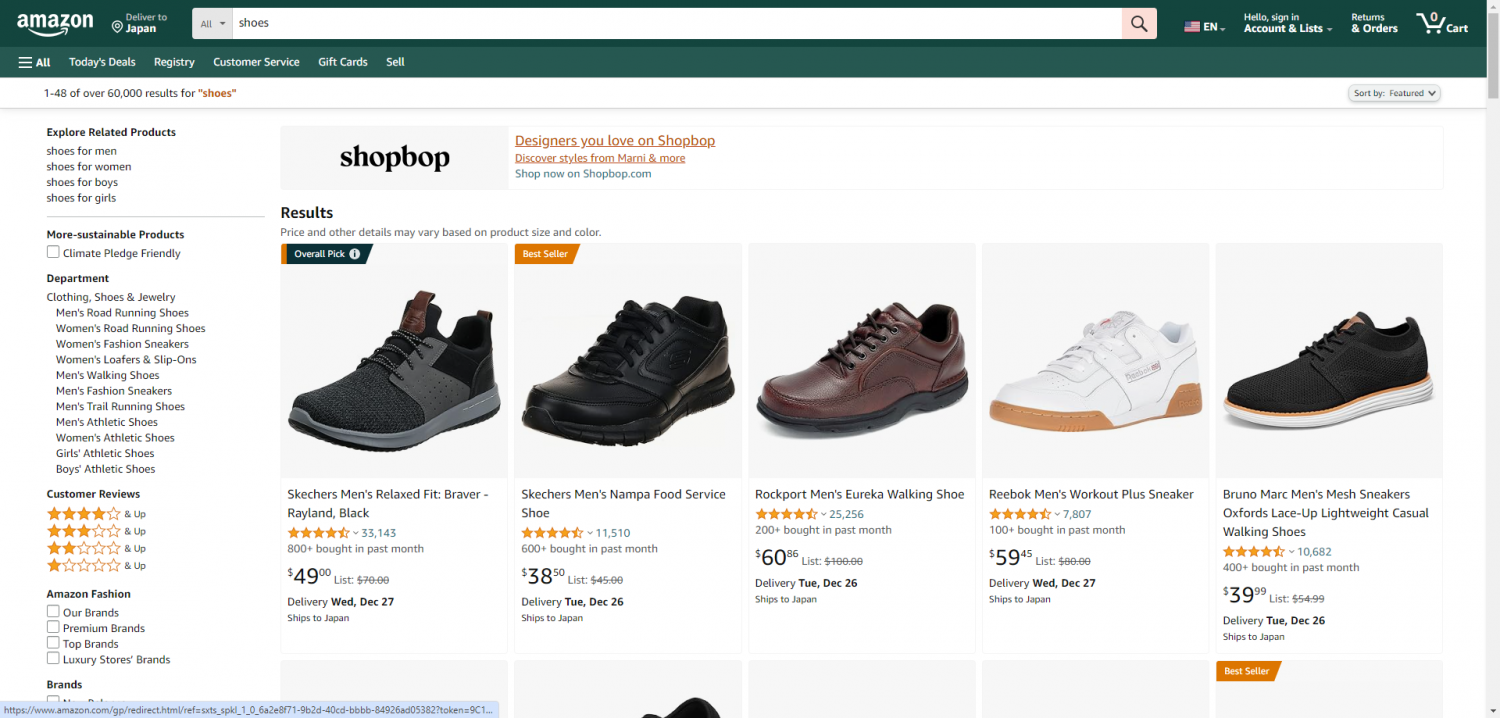1500x718 pixels.
Task: Check the Premium Brands filter
Action: point(53,627)
